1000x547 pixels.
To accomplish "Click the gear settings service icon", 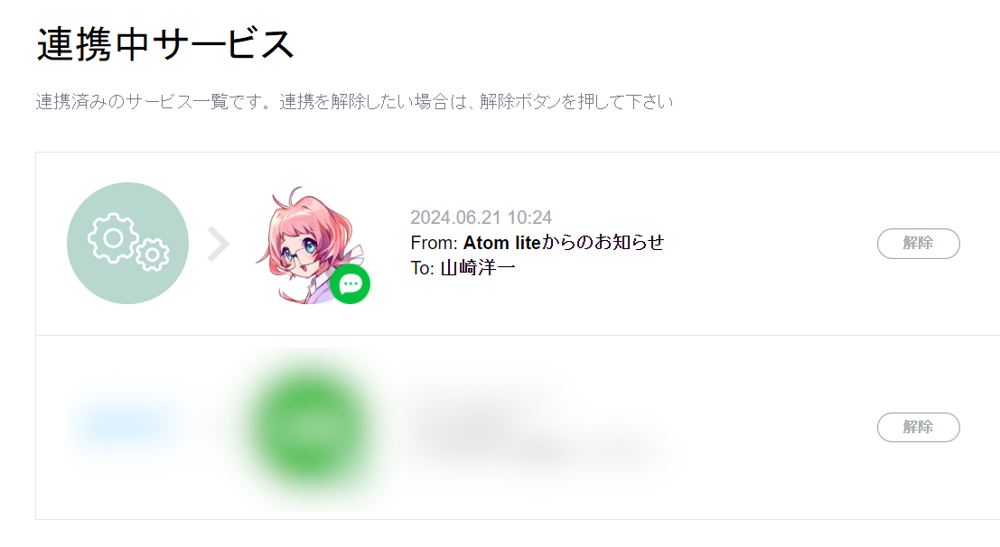I will pos(128,243).
